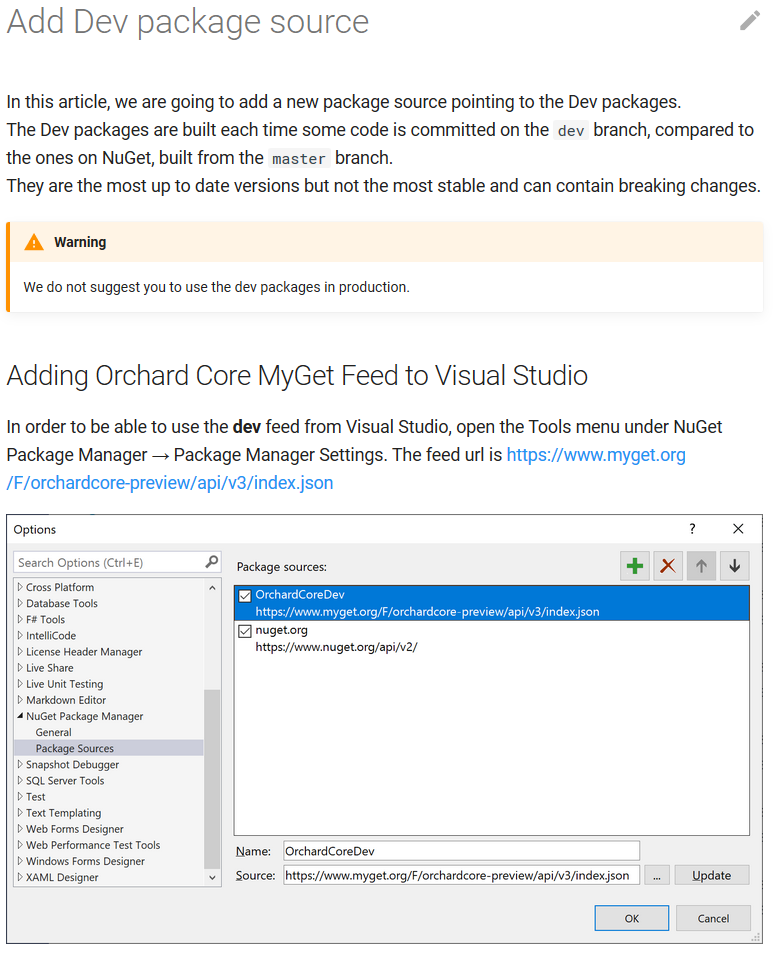Select Text Templating tree item
The height and width of the screenshot is (956, 776).
(x=63, y=813)
